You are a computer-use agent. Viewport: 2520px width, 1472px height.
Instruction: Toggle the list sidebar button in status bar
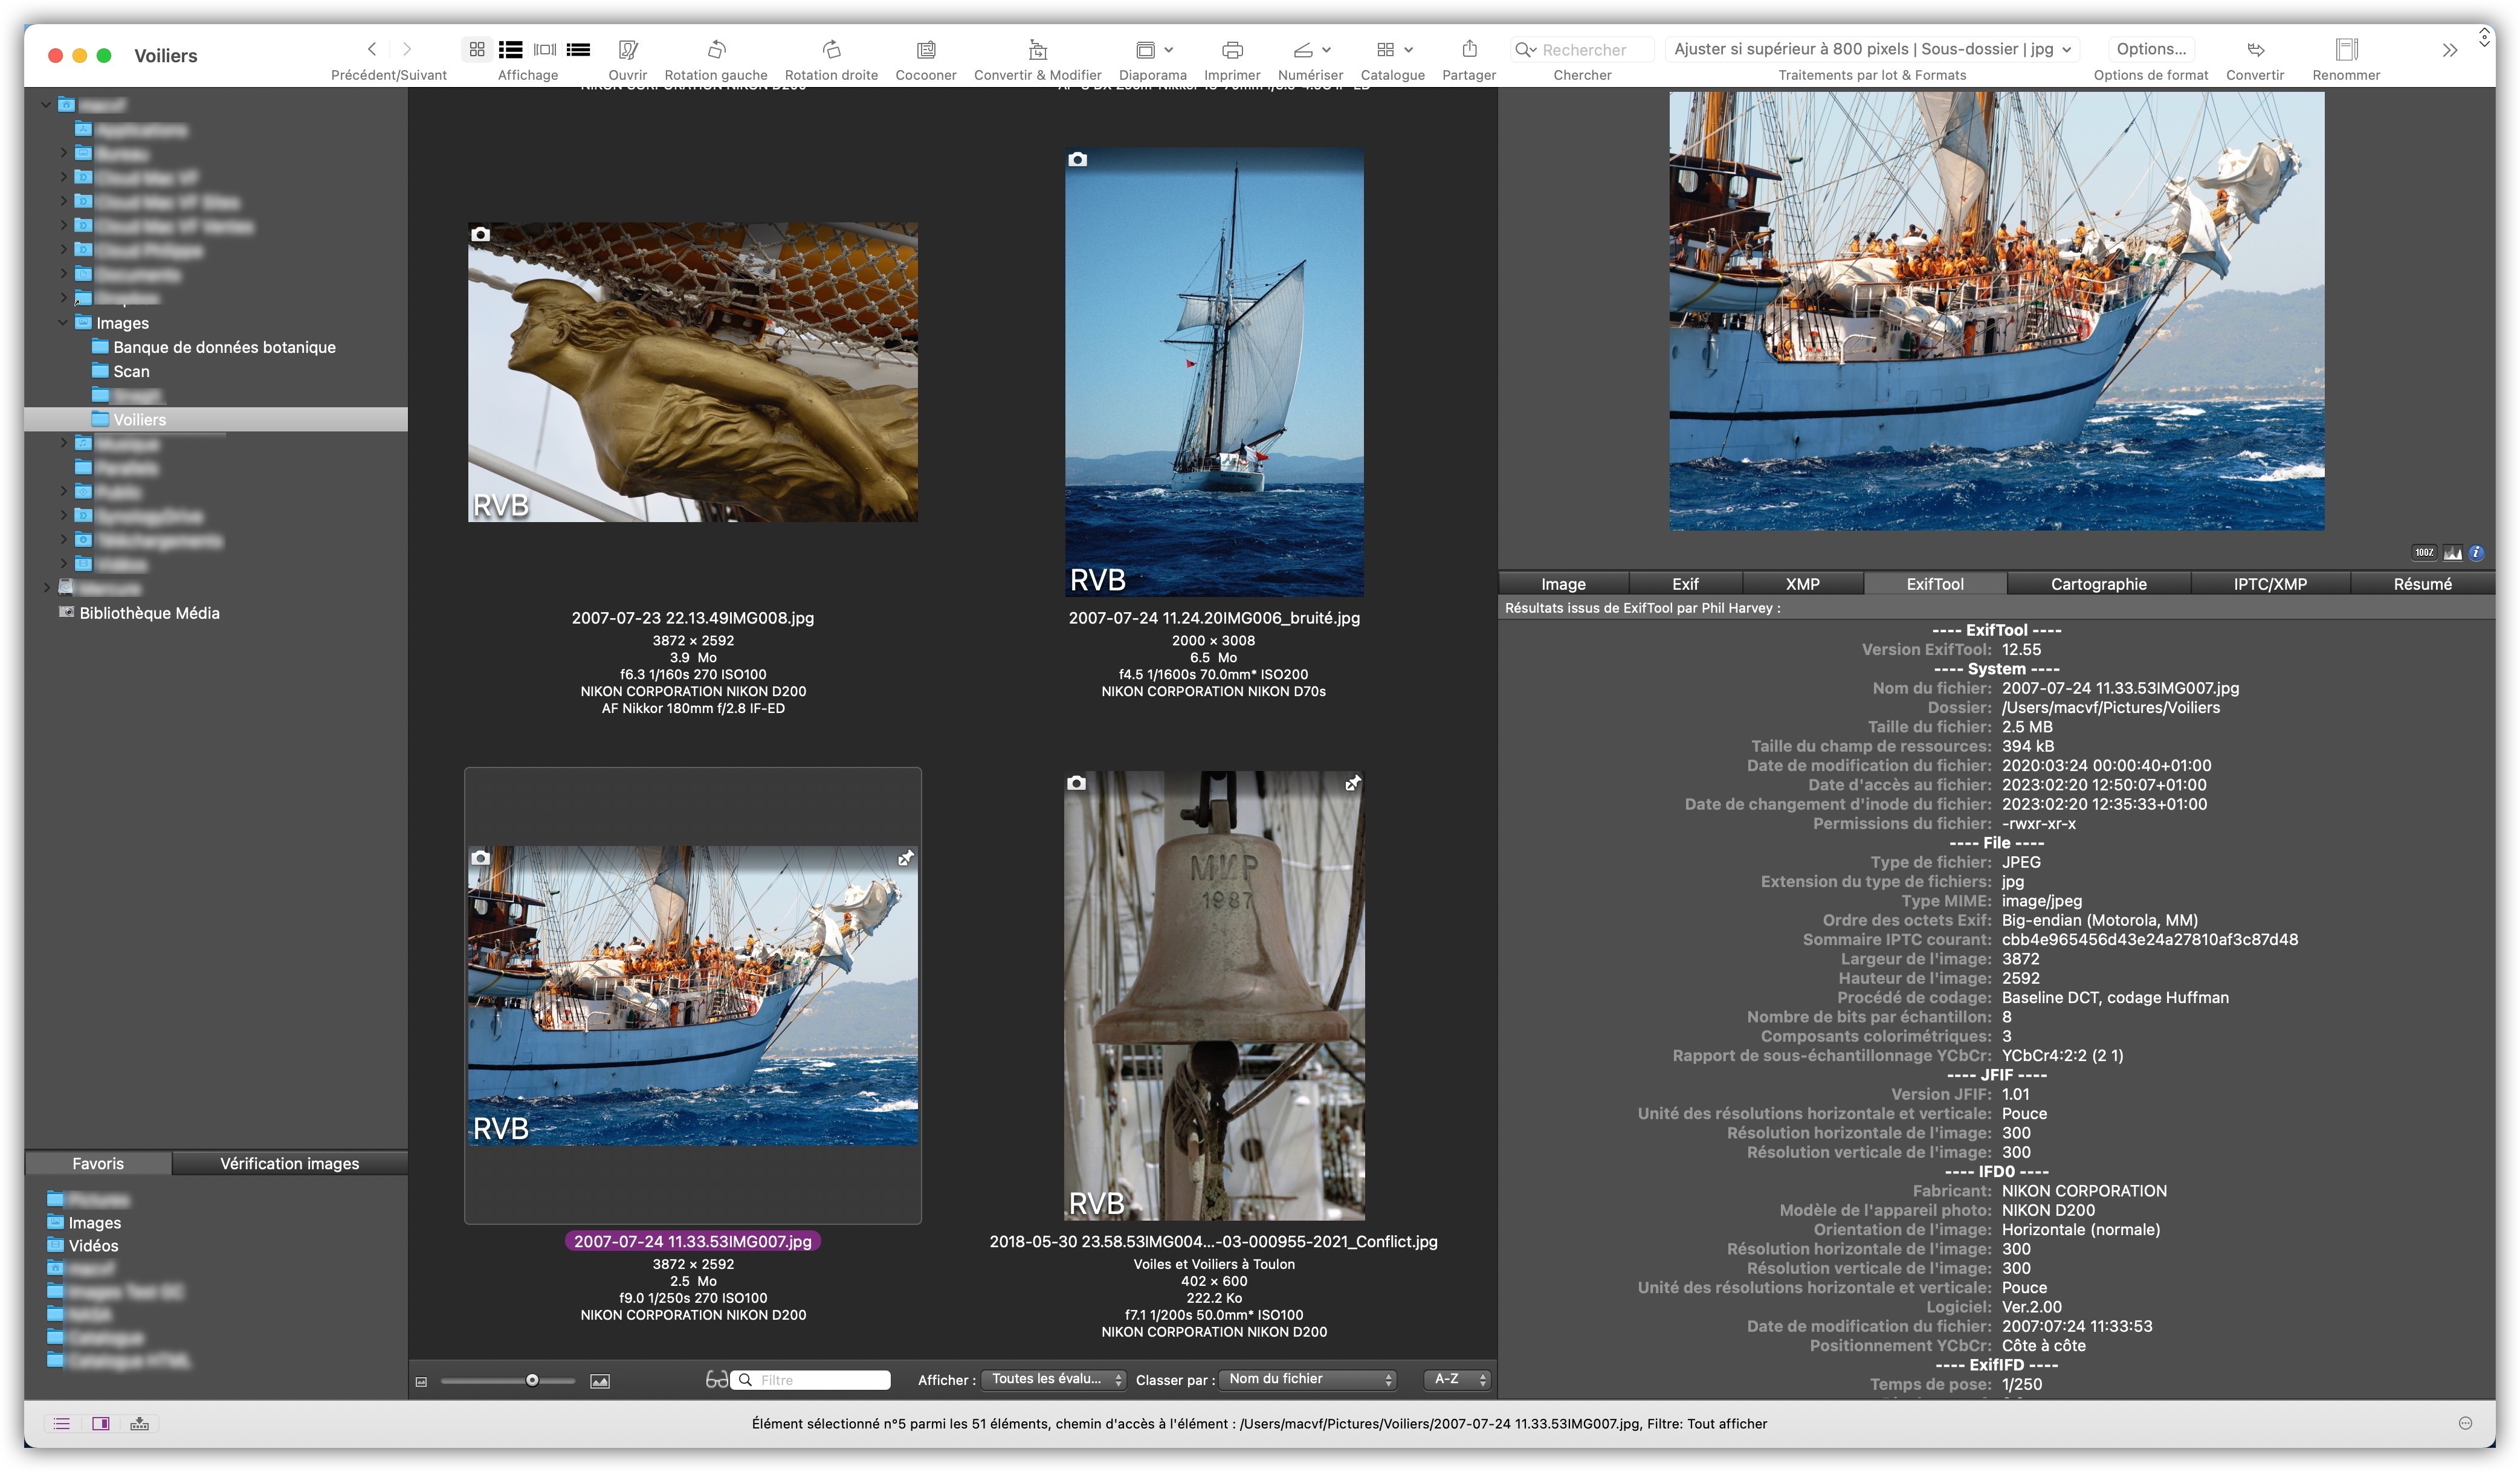click(62, 1423)
